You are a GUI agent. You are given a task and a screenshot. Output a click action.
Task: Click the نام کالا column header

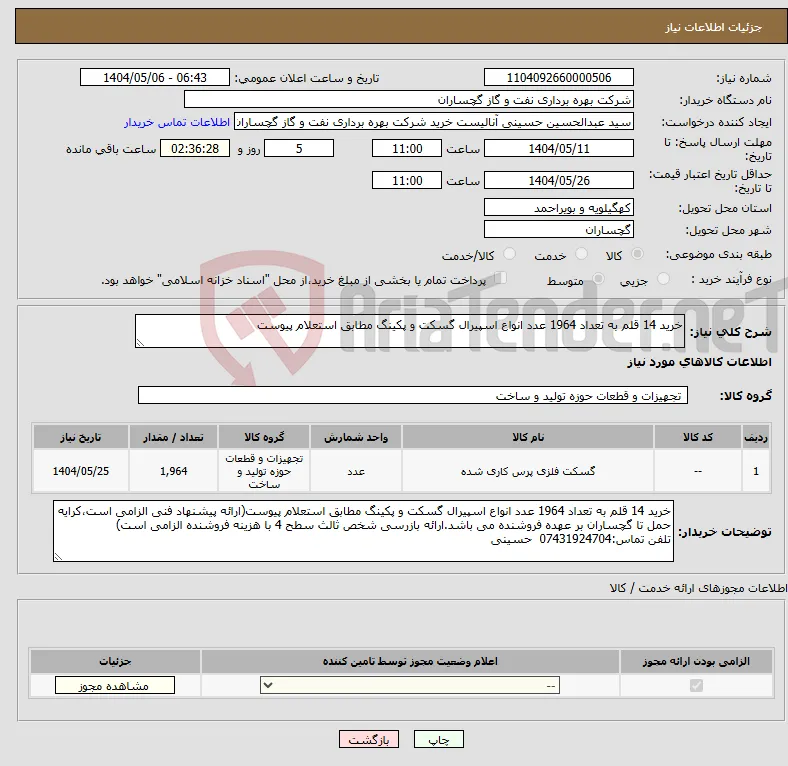(x=528, y=437)
